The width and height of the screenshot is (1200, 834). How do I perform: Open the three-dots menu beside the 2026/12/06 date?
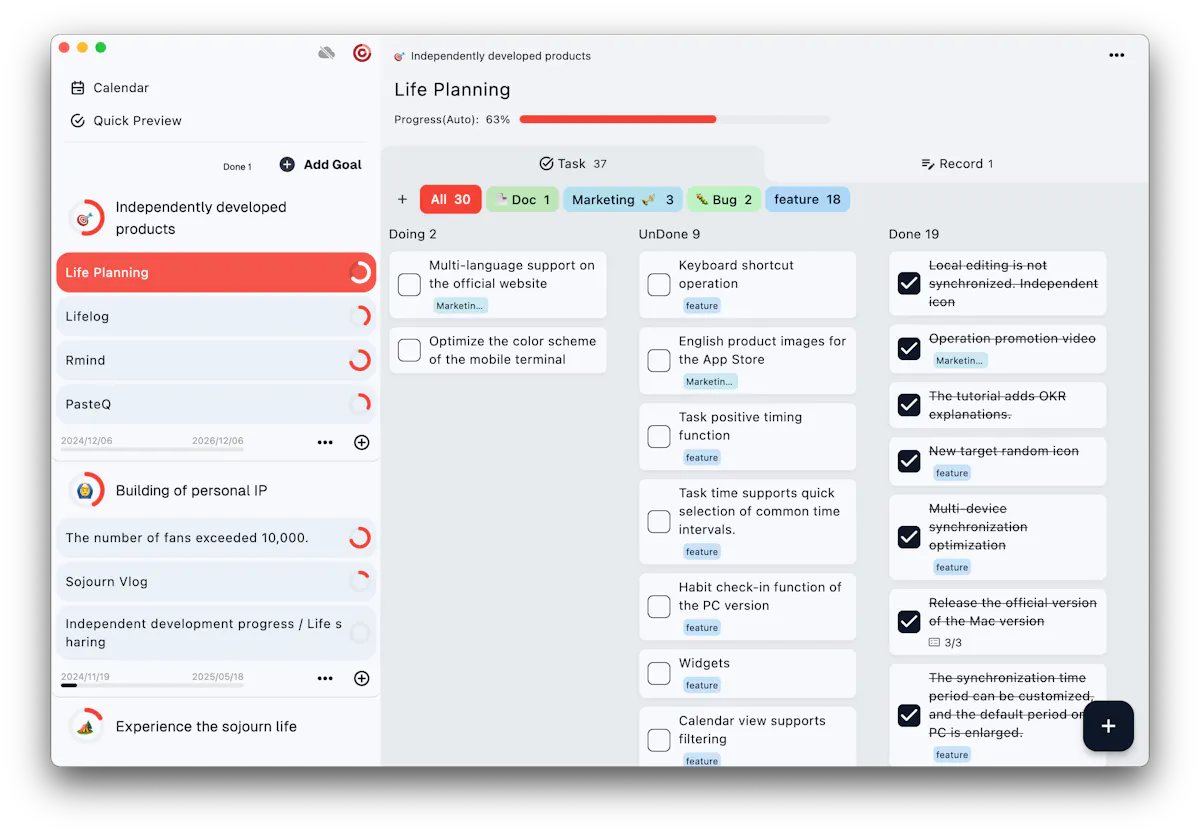coord(325,442)
